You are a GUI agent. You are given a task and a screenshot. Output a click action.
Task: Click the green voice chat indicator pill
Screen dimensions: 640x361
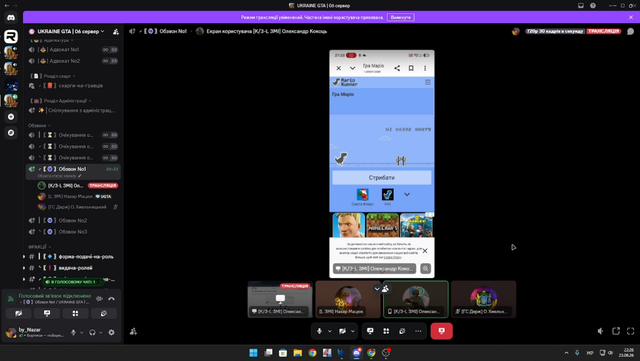[73, 282]
